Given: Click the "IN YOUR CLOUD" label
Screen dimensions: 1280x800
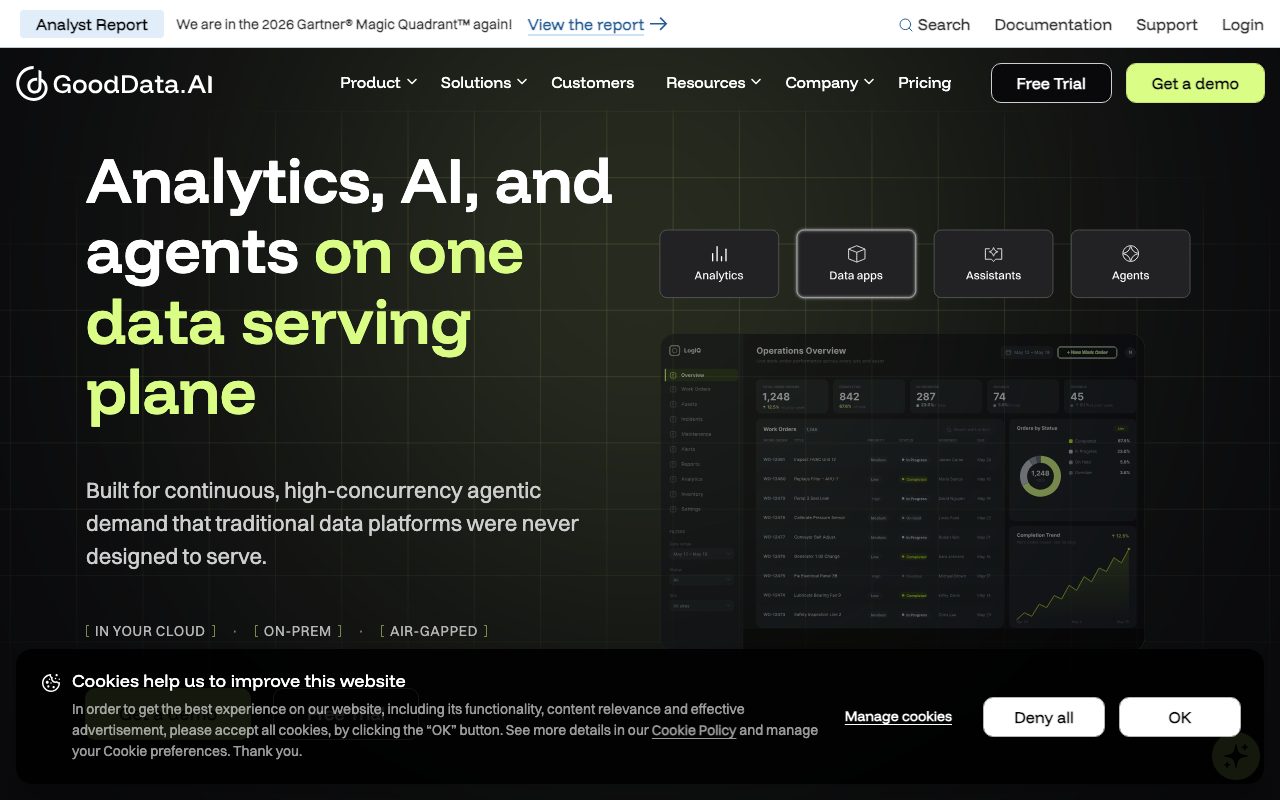Looking at the screenshot, I should pos(150,631).
